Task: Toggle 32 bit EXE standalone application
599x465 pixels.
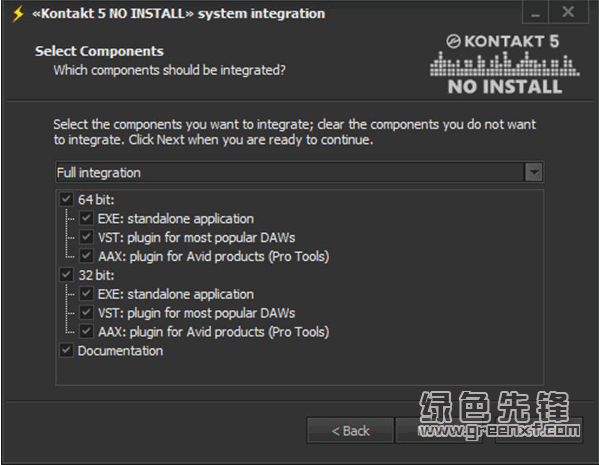Action: tap(86, 293)
